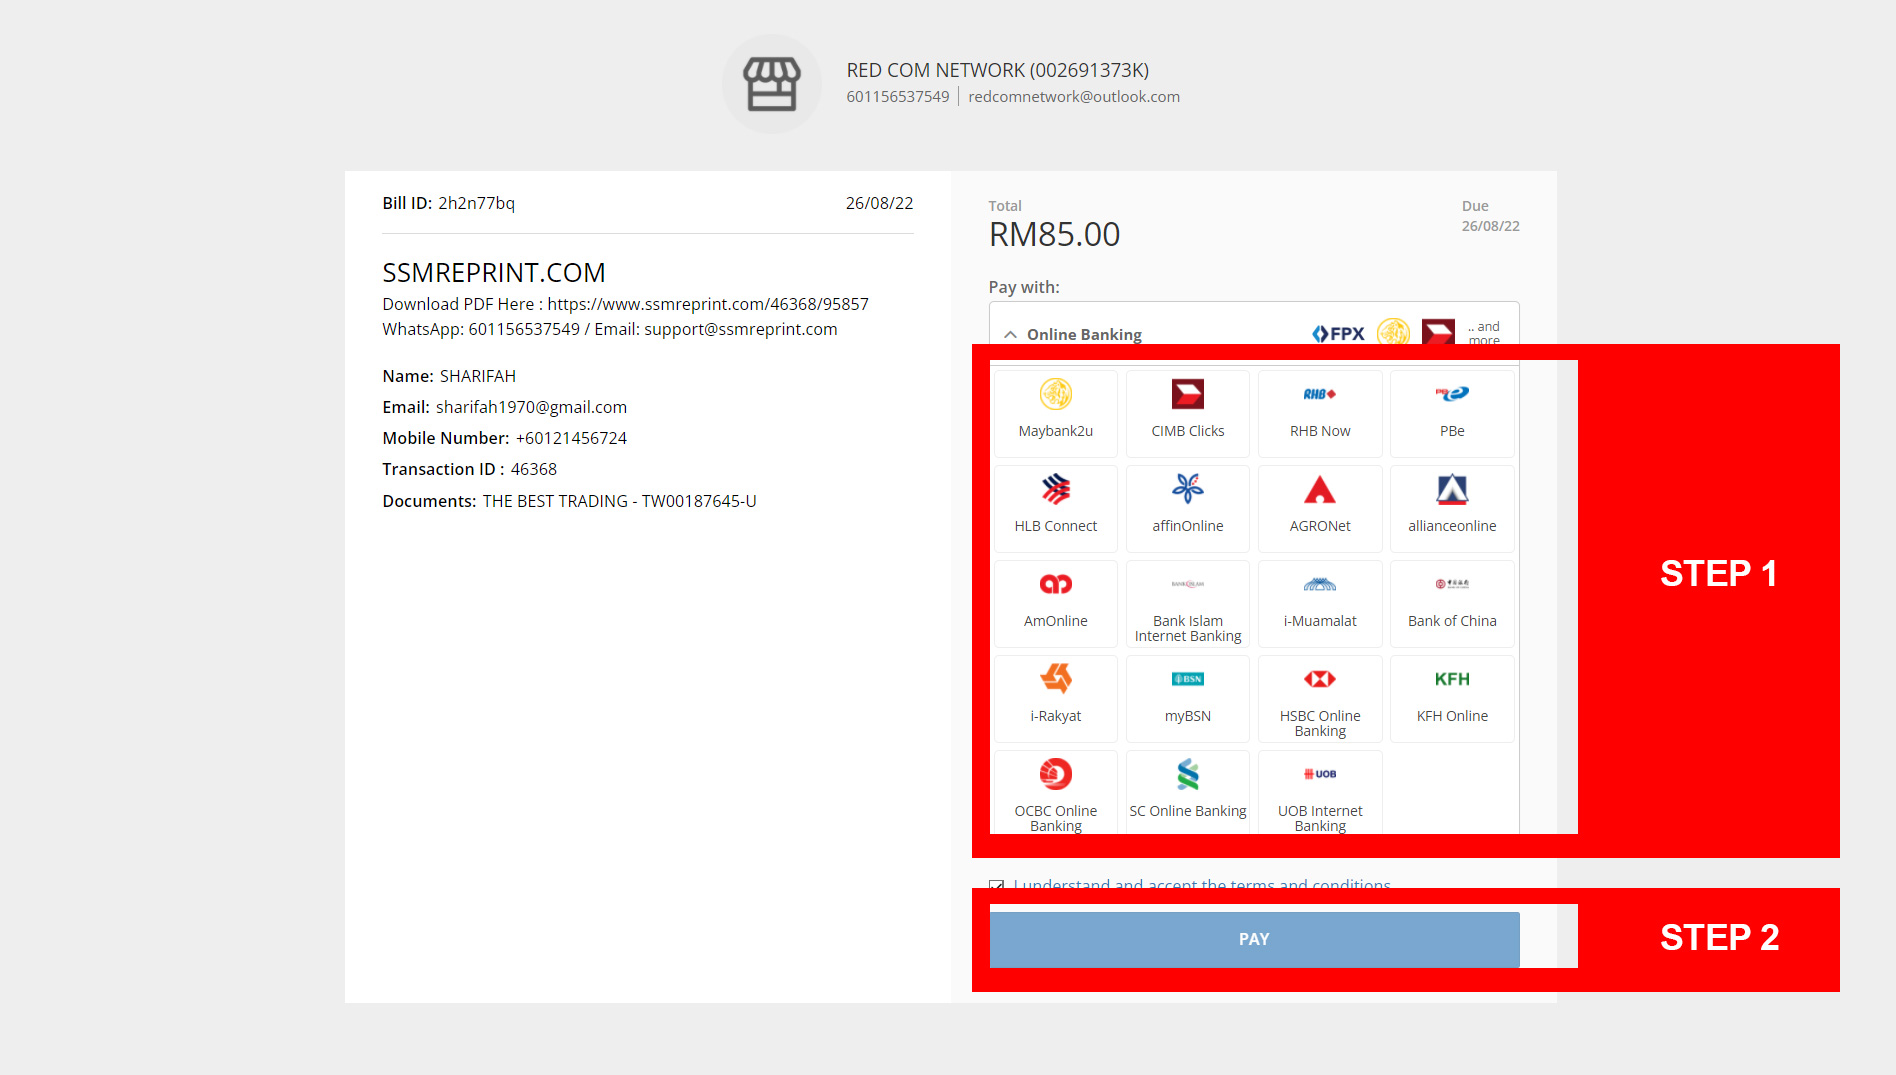Pick RHB Now online banking

pos(1320,413)
